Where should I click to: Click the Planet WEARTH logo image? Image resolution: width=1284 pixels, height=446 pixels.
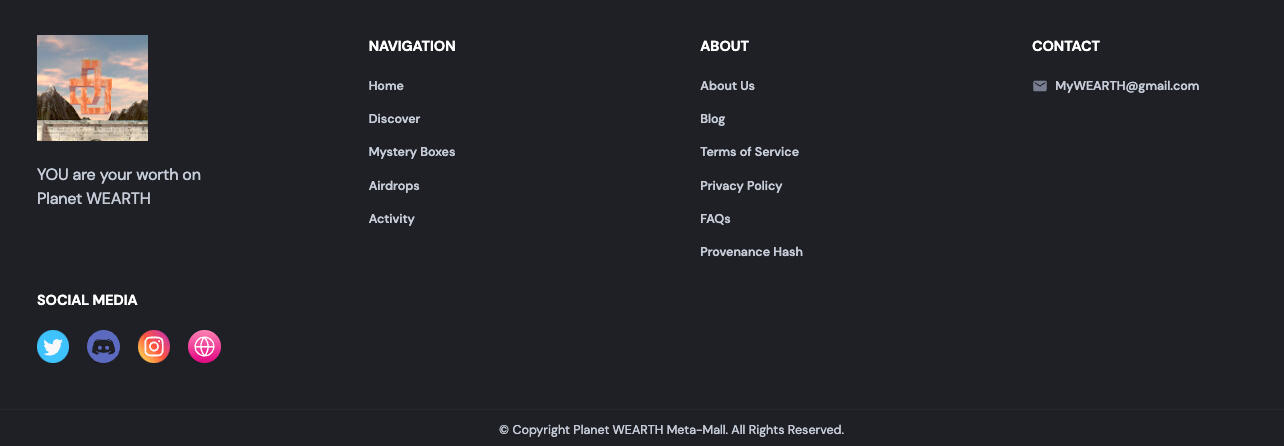(x=92, y=88)
